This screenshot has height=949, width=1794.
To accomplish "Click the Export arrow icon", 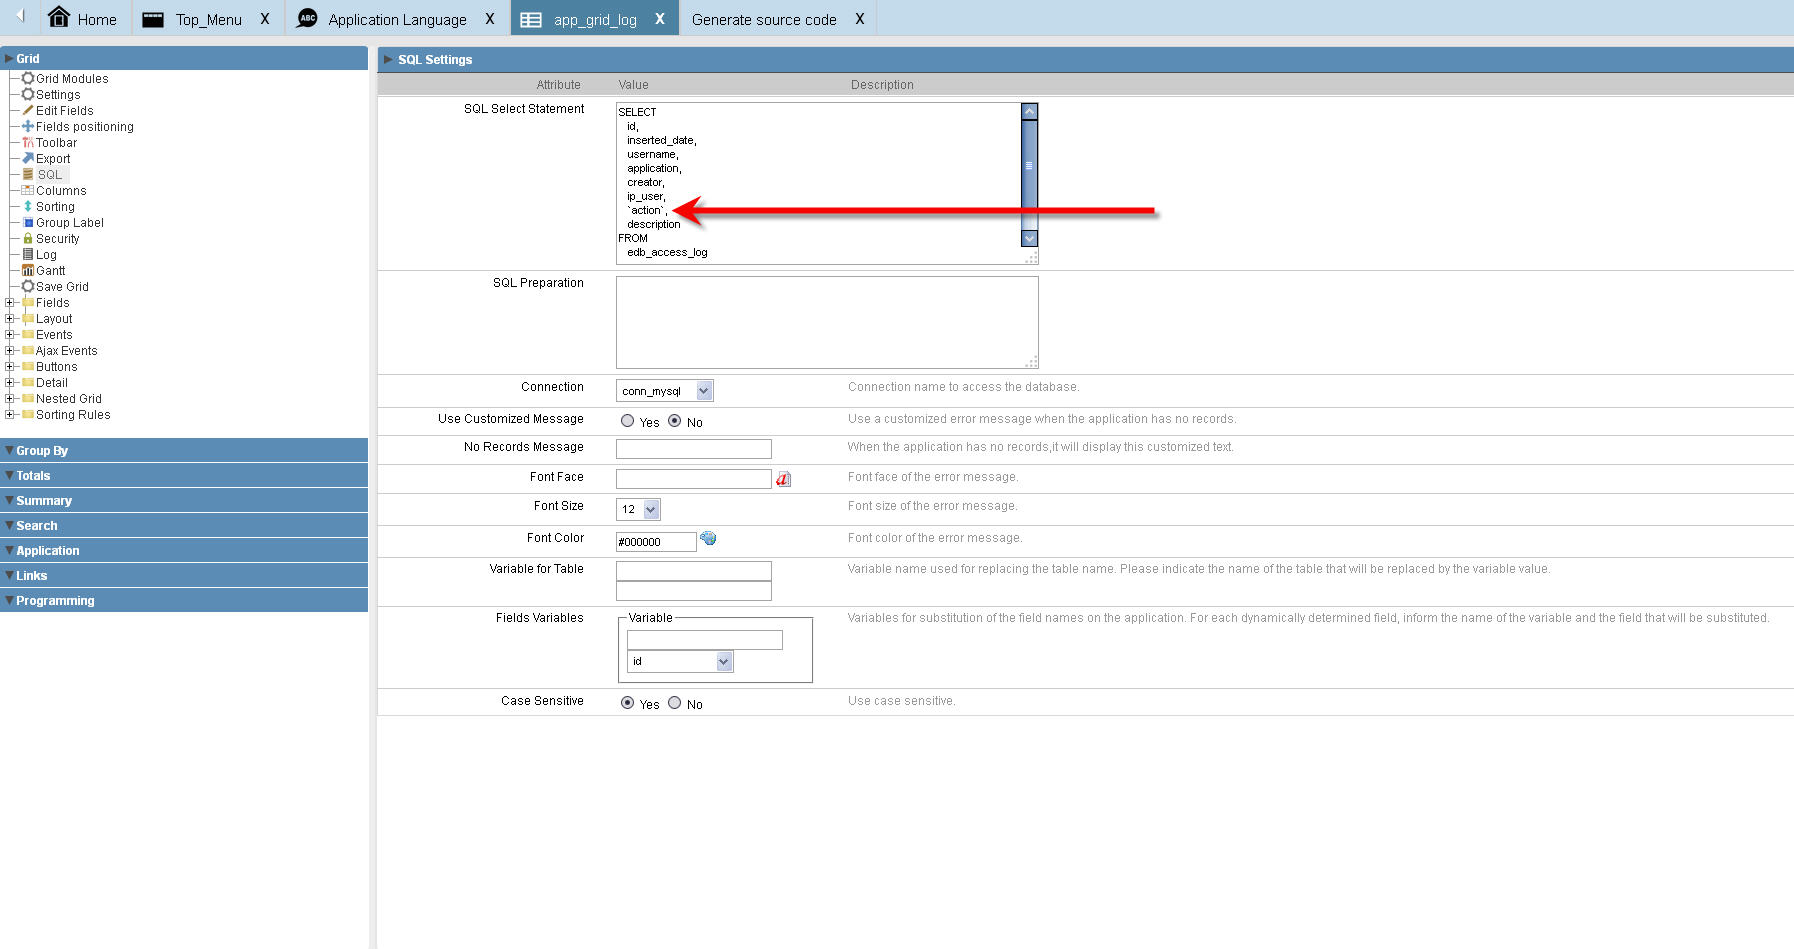I will (x=28, y=158).
